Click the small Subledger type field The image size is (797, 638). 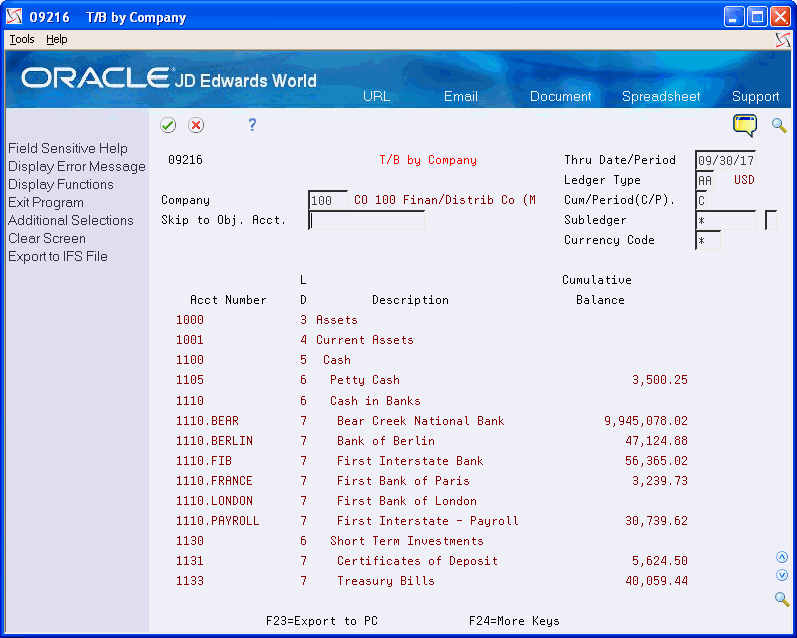tap(771, 220)
